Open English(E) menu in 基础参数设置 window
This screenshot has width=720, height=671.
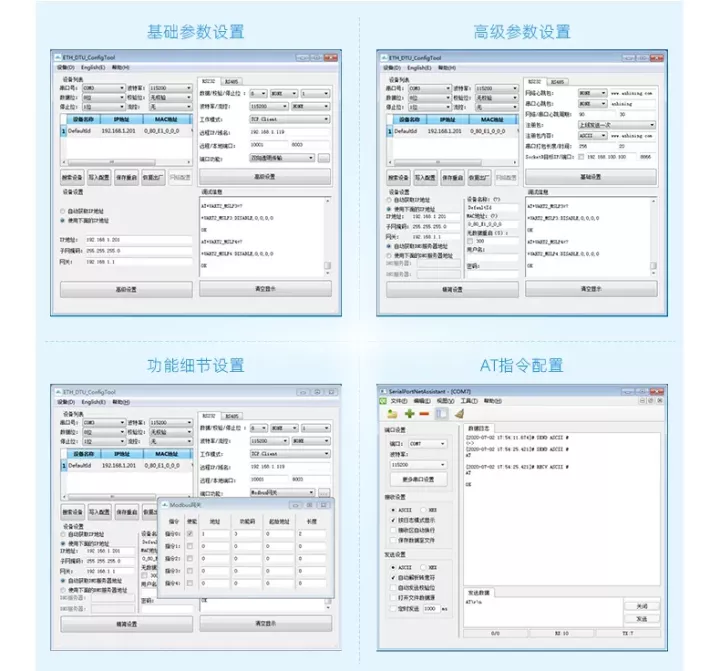point(93,68)
